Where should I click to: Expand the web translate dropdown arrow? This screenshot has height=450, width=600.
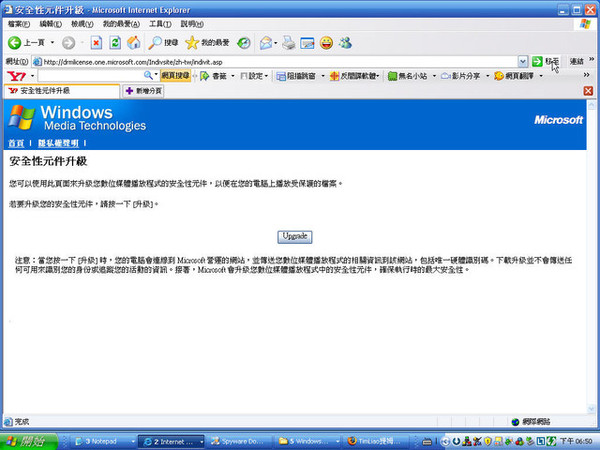(x=541, y=76)
